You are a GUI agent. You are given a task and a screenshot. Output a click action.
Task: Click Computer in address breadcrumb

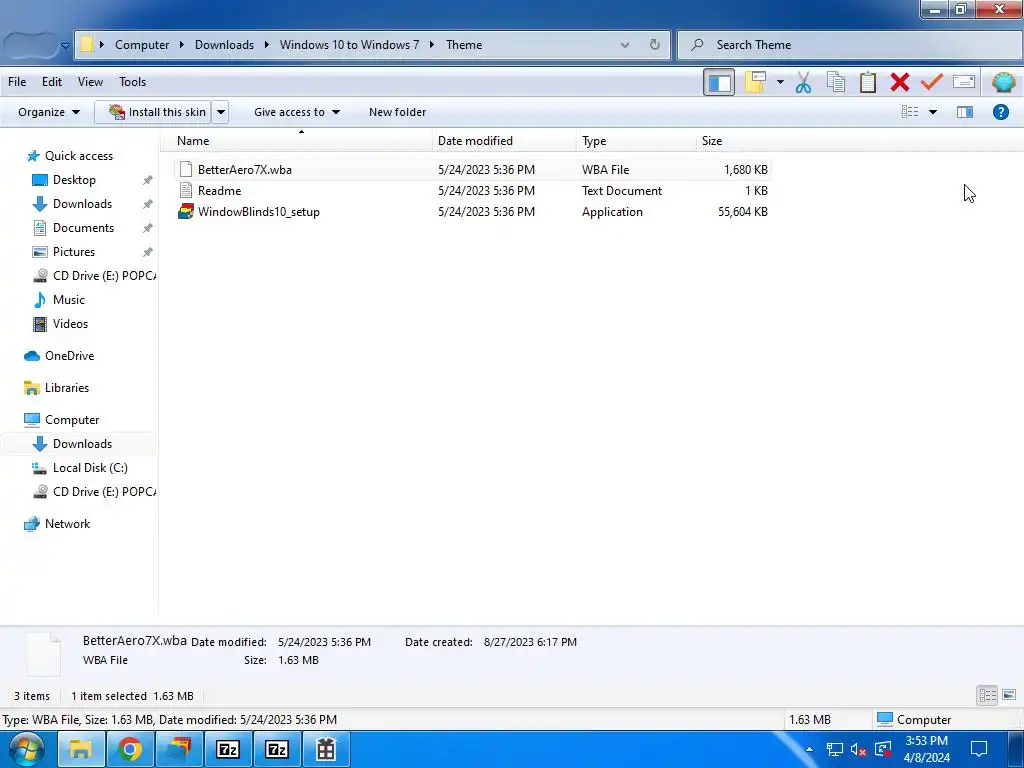click(x=142, y=44)
